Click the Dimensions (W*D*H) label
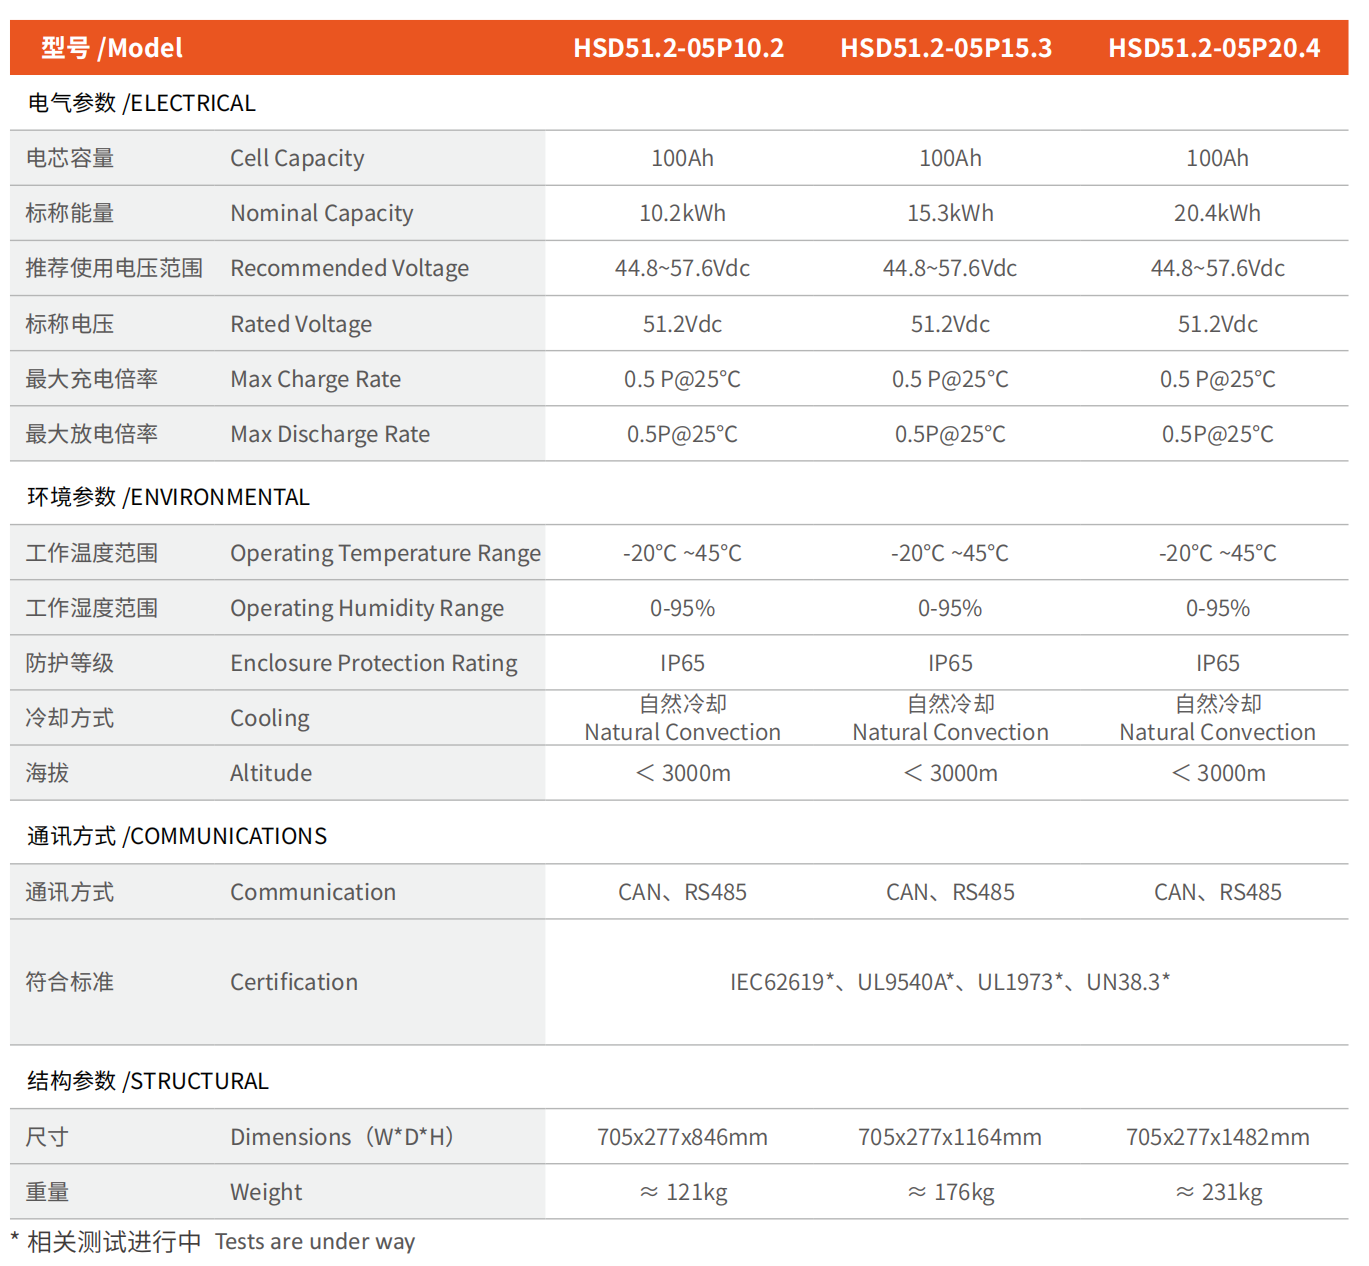The image size is (1369, 1266). [342, 1137]
